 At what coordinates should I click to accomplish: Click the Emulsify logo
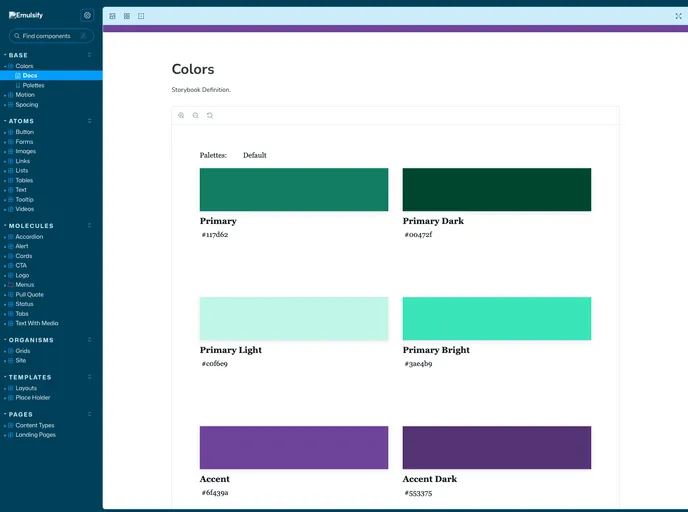[26, 15]
